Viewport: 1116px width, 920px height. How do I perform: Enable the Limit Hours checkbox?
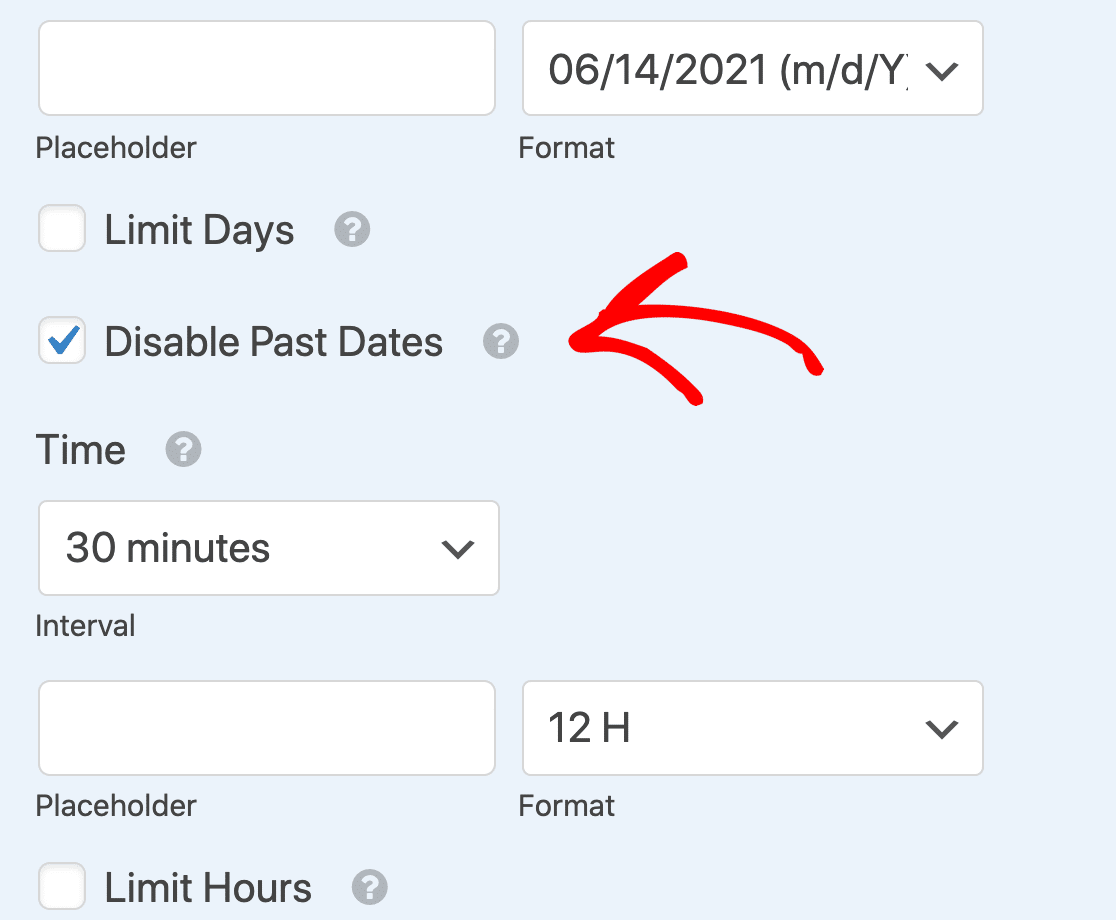[61, 886]
